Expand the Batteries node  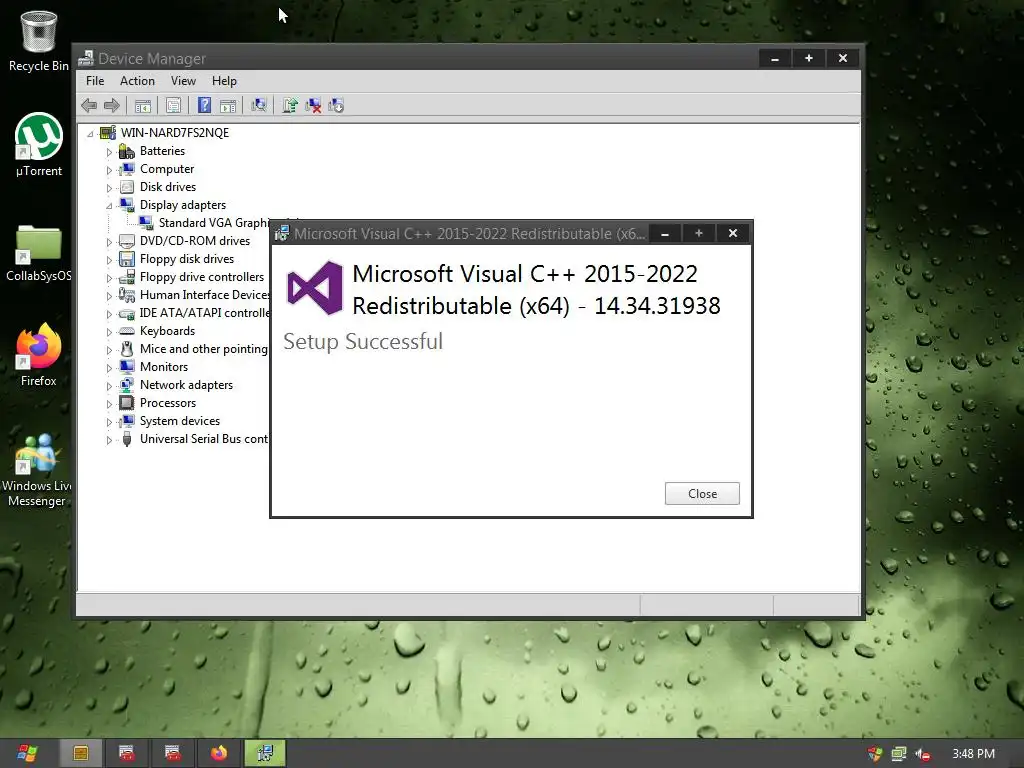point(109,152)
